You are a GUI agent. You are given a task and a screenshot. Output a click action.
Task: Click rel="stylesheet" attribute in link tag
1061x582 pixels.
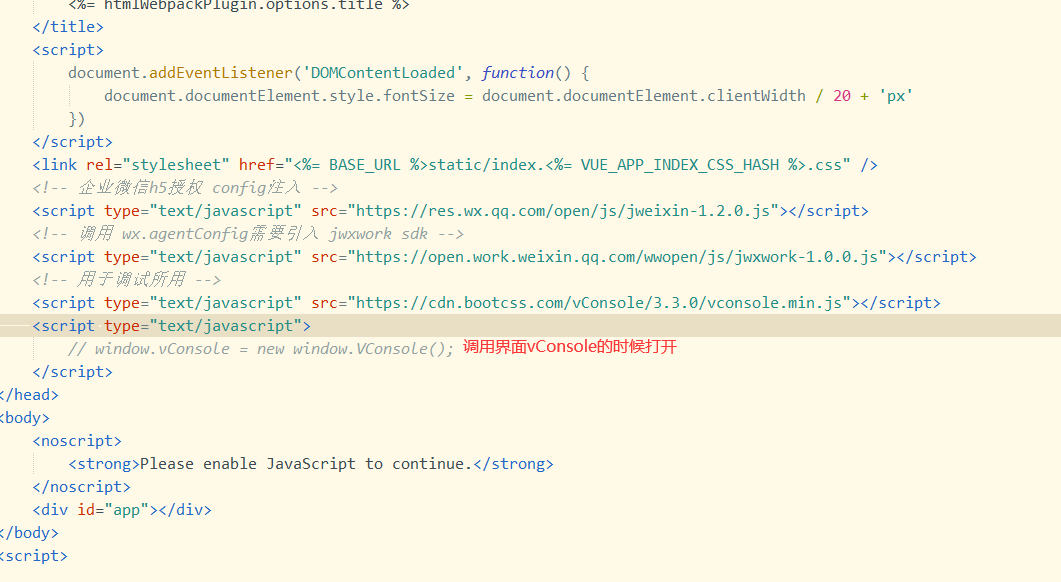(x=158, y=165)
